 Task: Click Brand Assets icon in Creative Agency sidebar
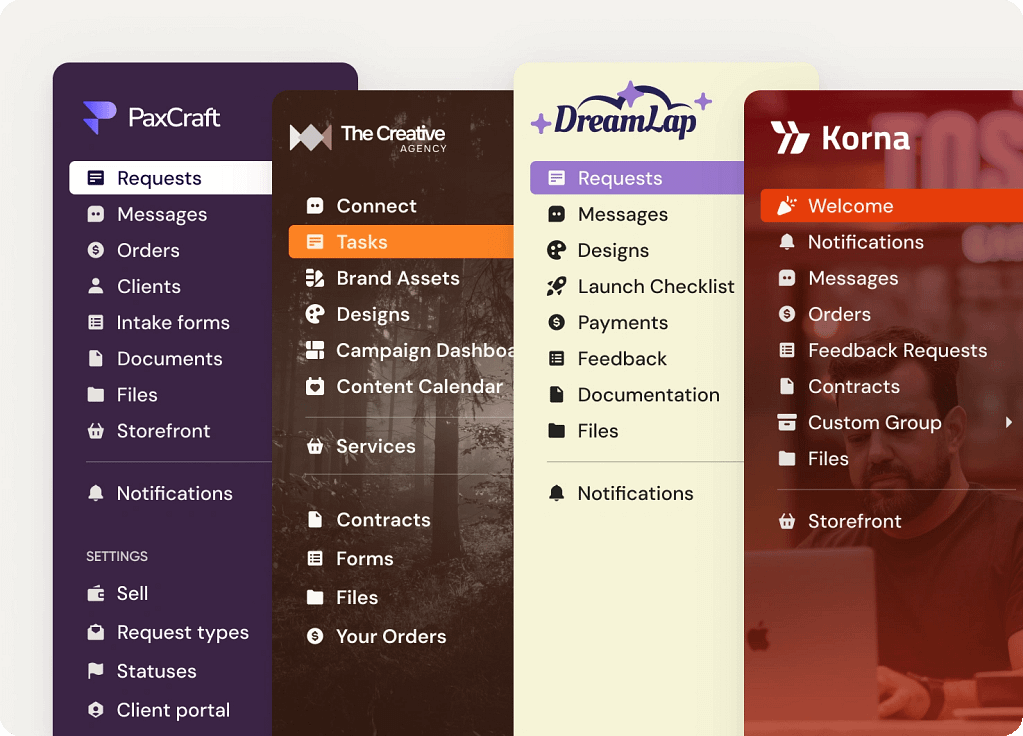coord(315,279)
